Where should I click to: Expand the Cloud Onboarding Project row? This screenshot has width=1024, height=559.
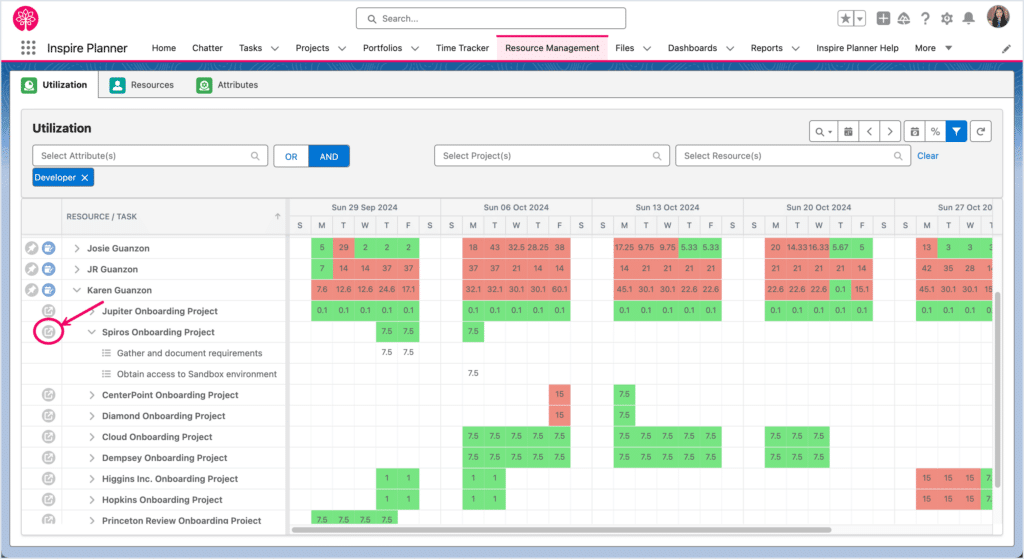pos(91,436)
